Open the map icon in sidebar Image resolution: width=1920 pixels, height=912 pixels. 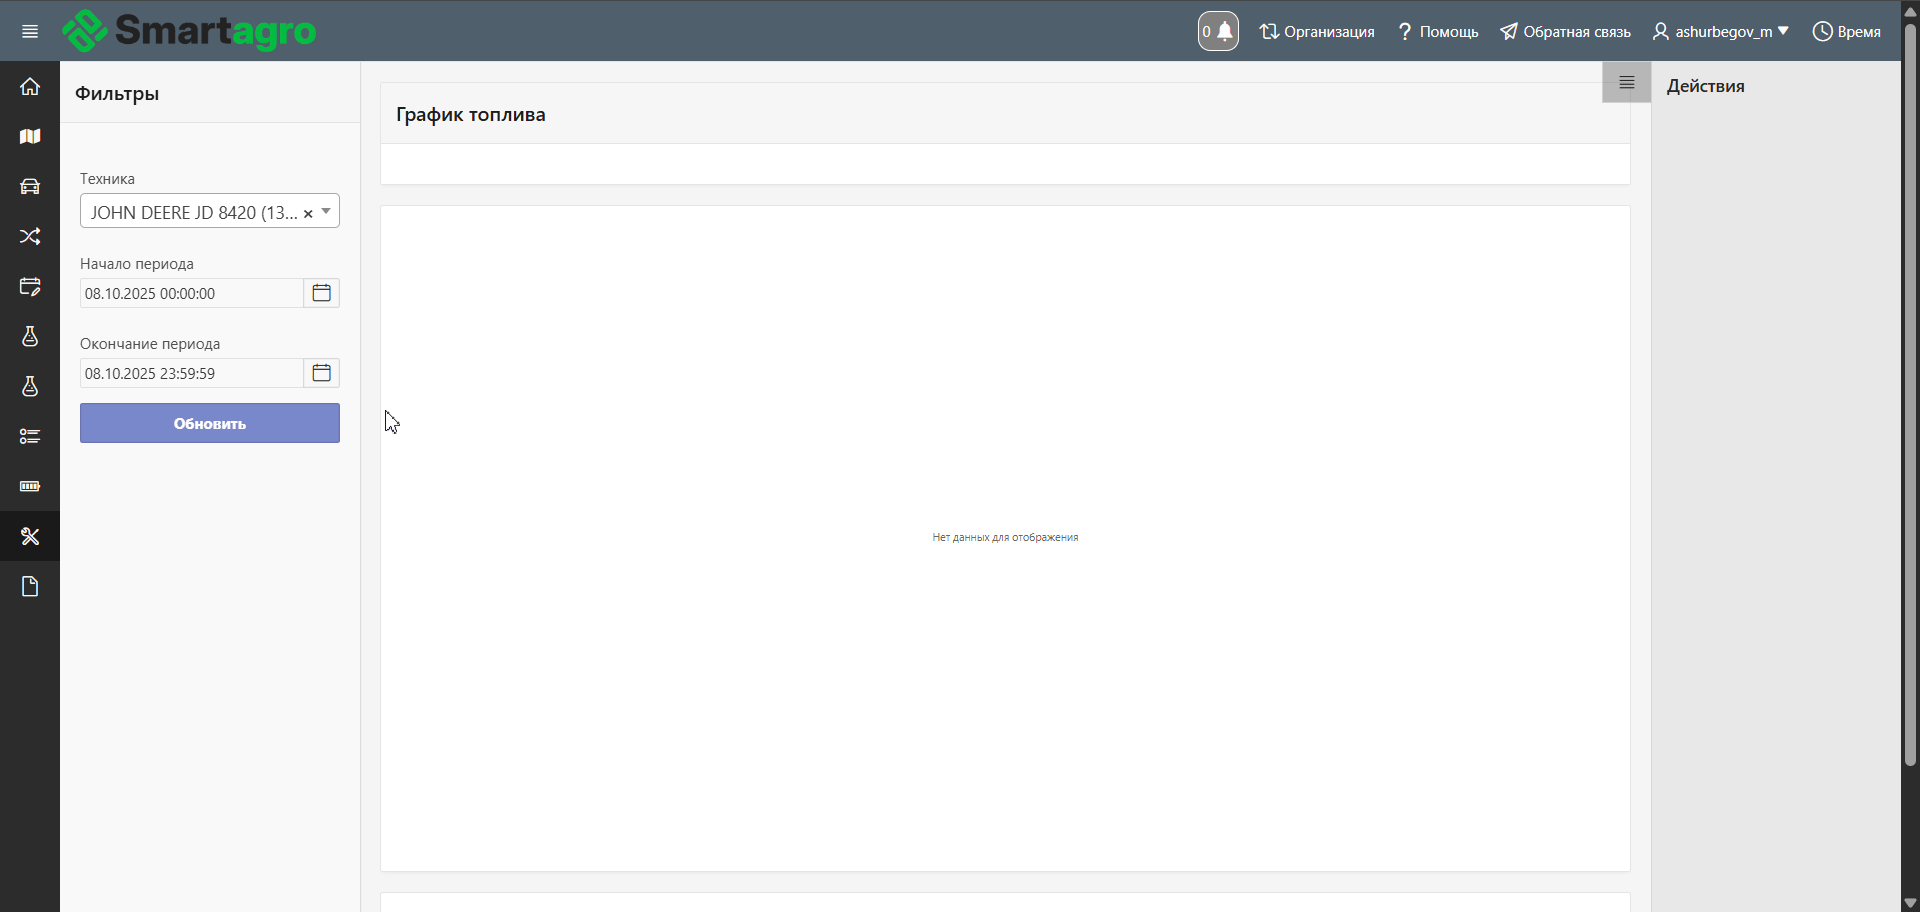pyautogui.click(x=30, y=137)
